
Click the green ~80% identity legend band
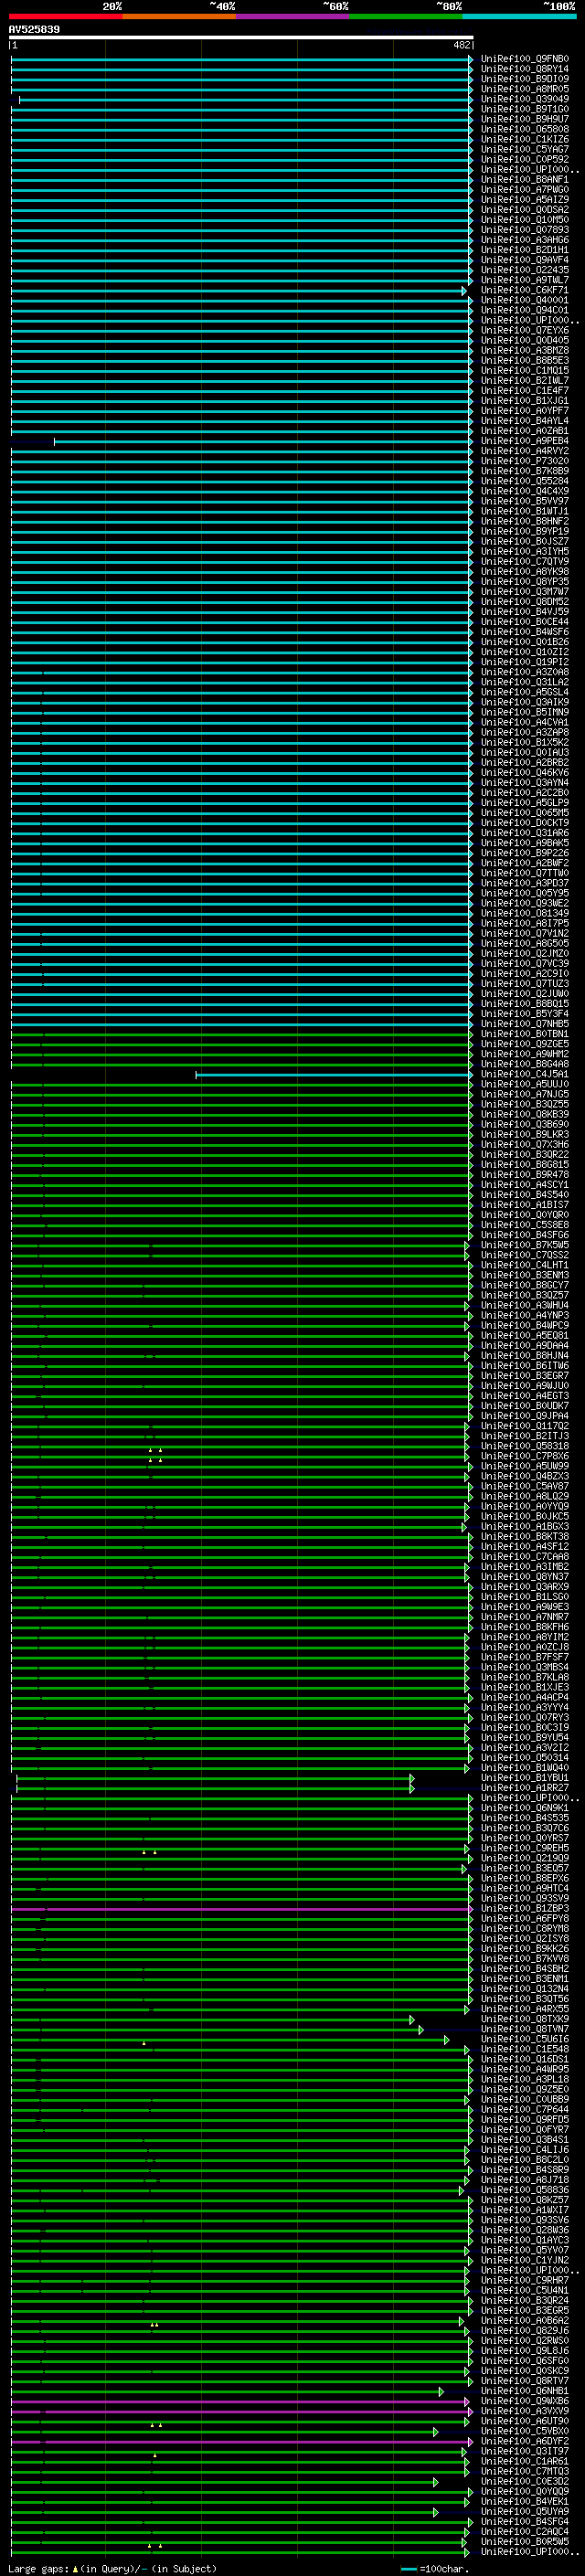pyautogui.click(x=406, y=16)
